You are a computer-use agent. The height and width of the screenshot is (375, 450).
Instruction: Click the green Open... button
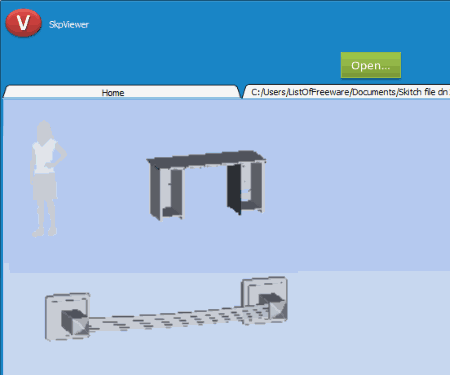pyautogui.click(x=371, y=65)
